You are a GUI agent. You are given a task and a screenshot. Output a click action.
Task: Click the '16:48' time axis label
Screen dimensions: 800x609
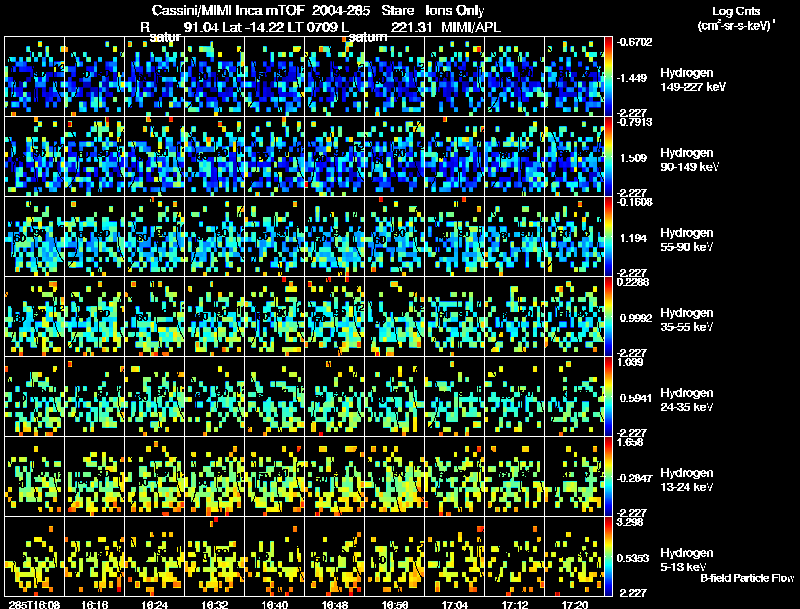tap(335, 604)
